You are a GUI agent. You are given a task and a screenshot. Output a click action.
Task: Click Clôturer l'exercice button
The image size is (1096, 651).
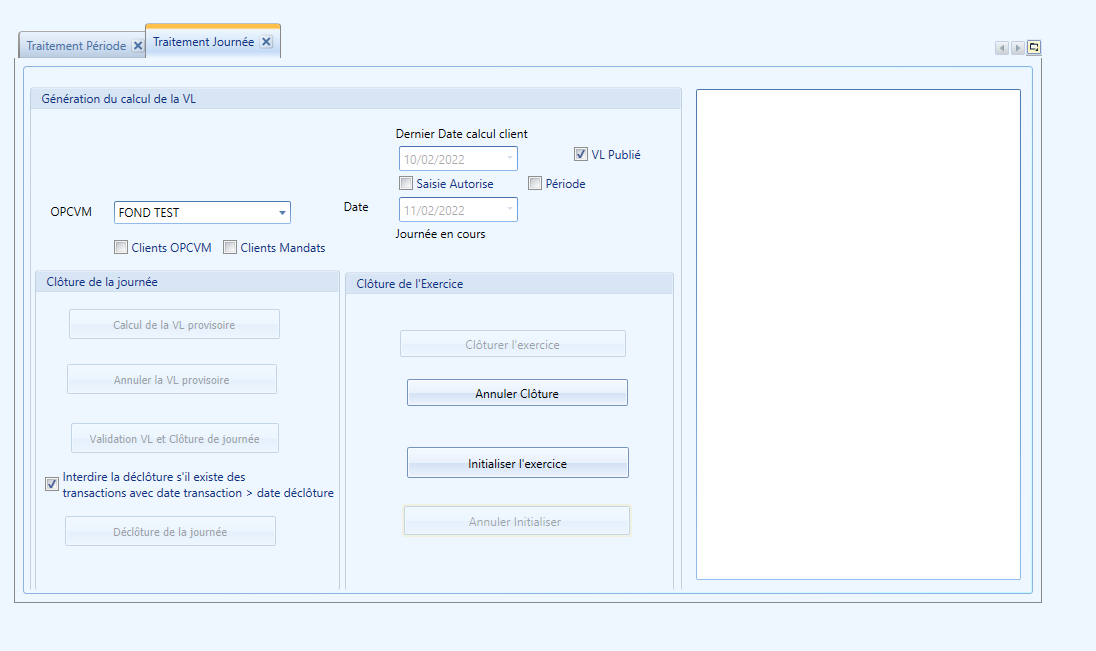click(x=512, y=343)
